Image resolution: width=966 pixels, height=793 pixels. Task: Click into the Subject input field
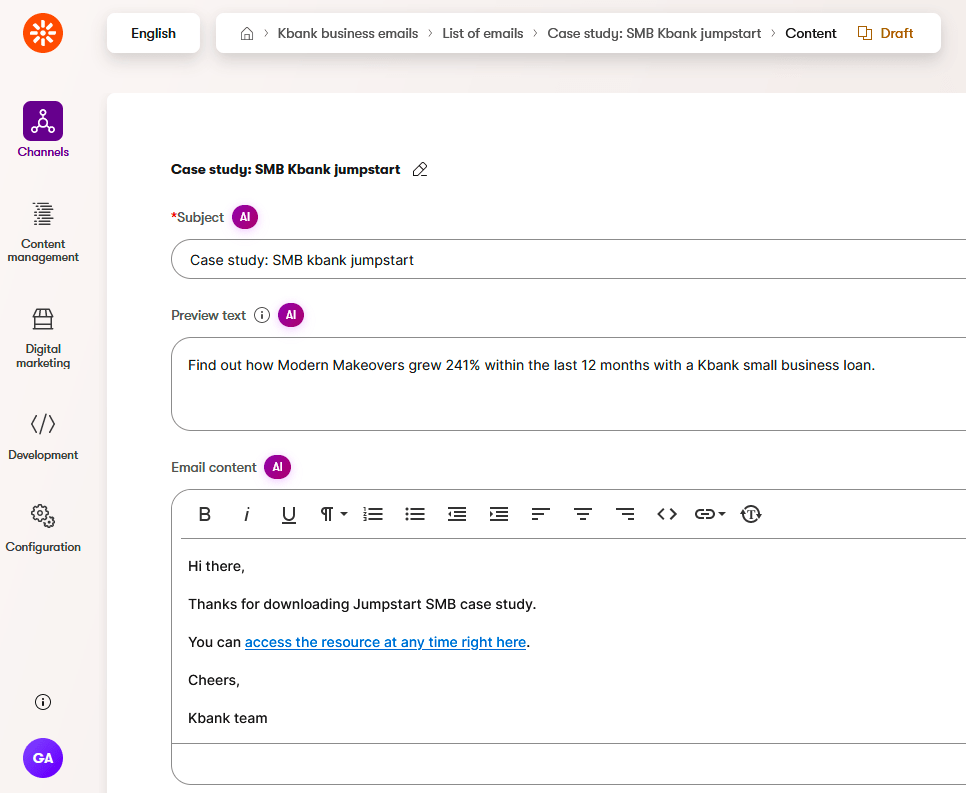click(568, 259)
